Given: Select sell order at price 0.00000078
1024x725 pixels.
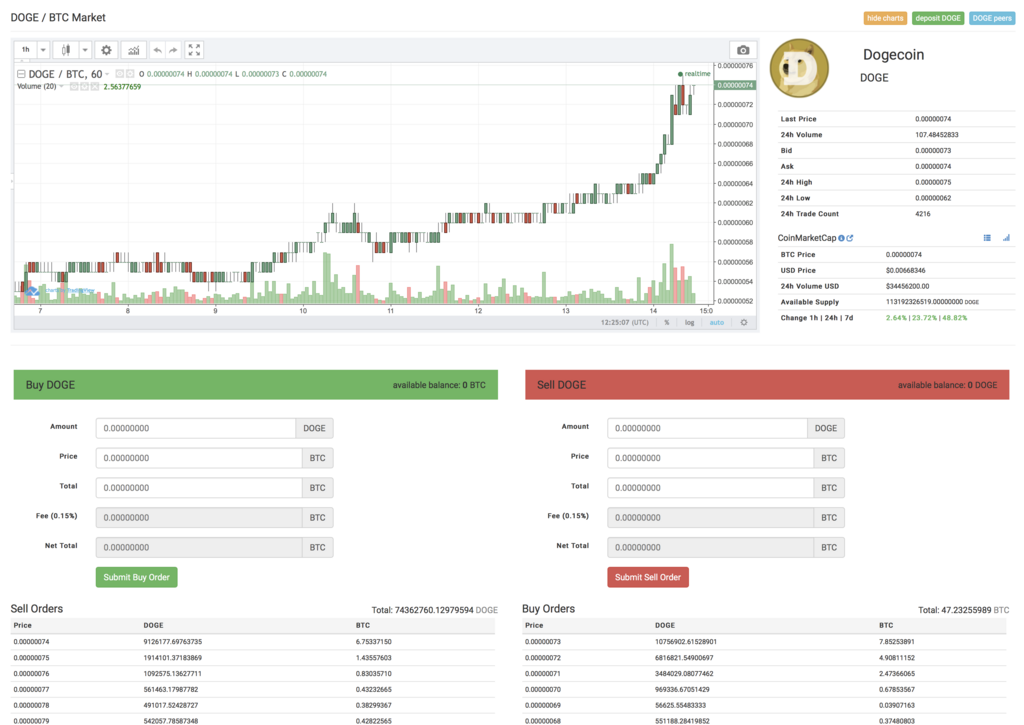Looking at the screenshot, I should point(253,705).
